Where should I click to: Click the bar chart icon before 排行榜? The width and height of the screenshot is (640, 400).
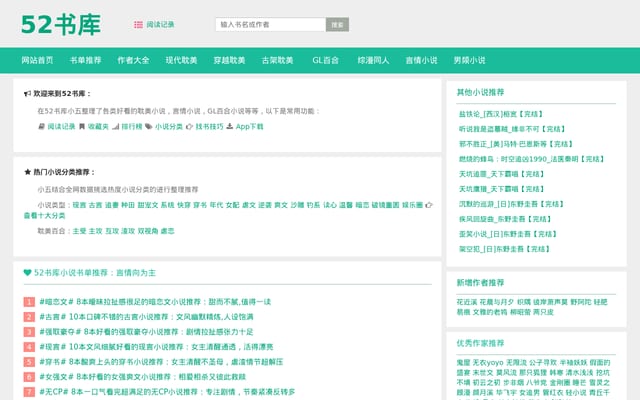(116, 127)
